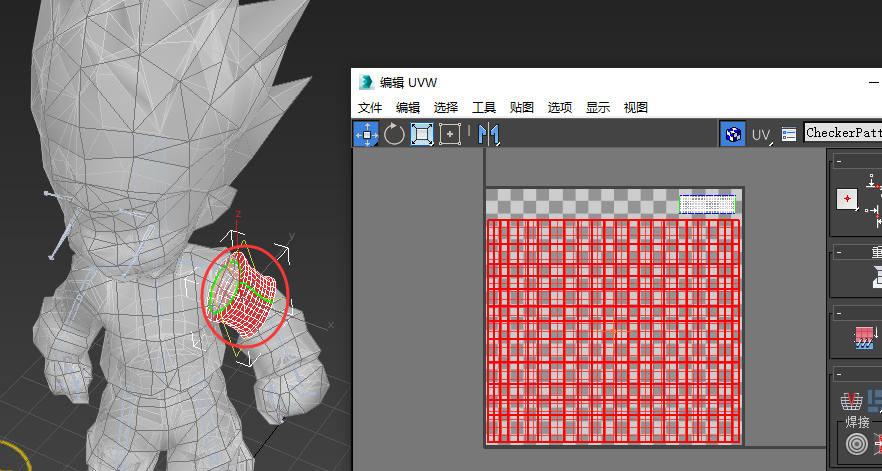
Task: Open the 编辑 menu
Action: point(408,107)
